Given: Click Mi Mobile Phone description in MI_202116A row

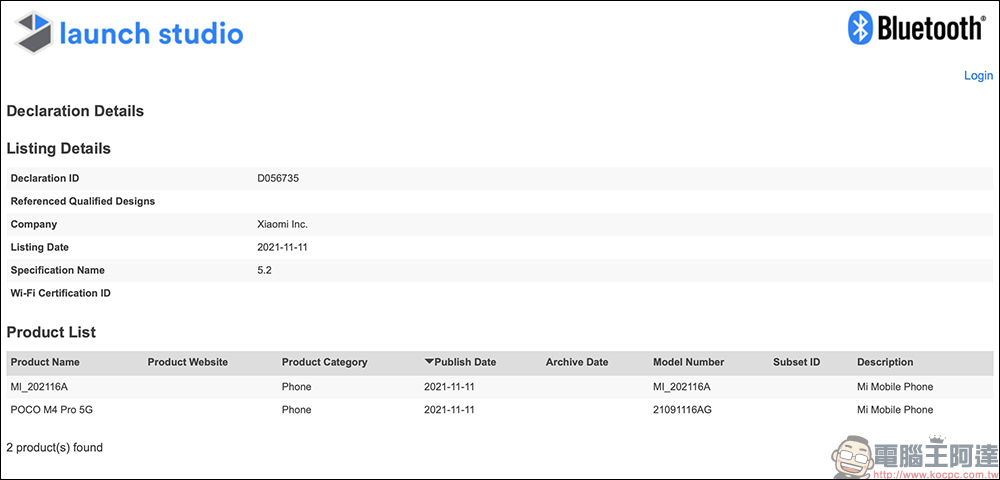Looking at the screenshot, I should coord(895,387).
